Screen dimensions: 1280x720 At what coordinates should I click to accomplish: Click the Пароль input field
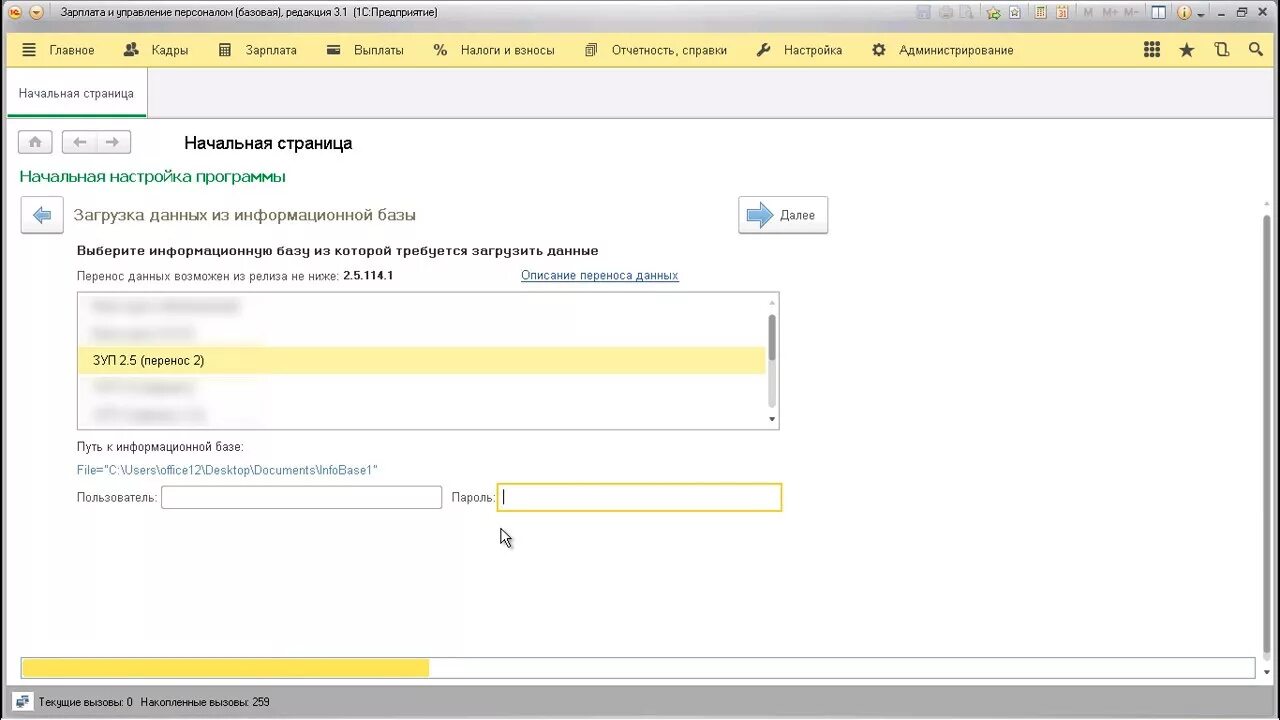click(x=639, y=497)
